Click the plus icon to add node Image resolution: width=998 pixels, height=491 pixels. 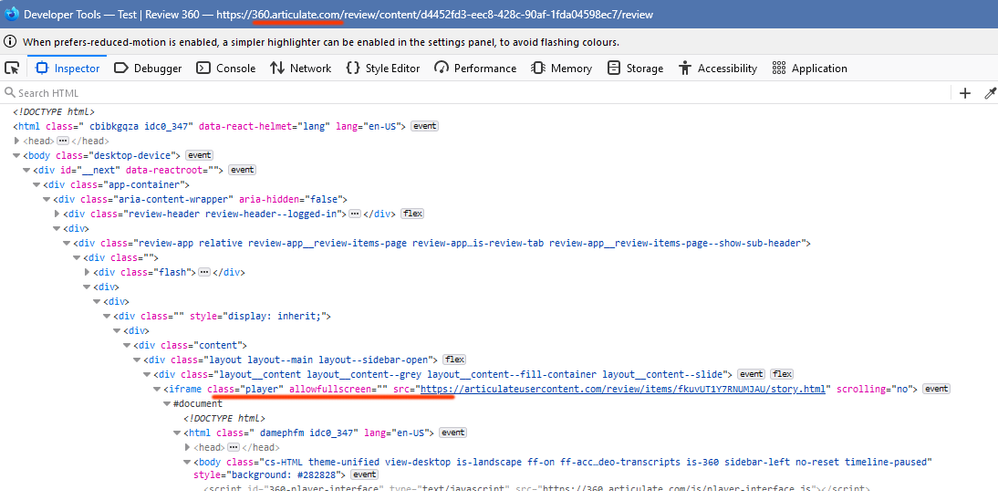click(x=965, y=93)
